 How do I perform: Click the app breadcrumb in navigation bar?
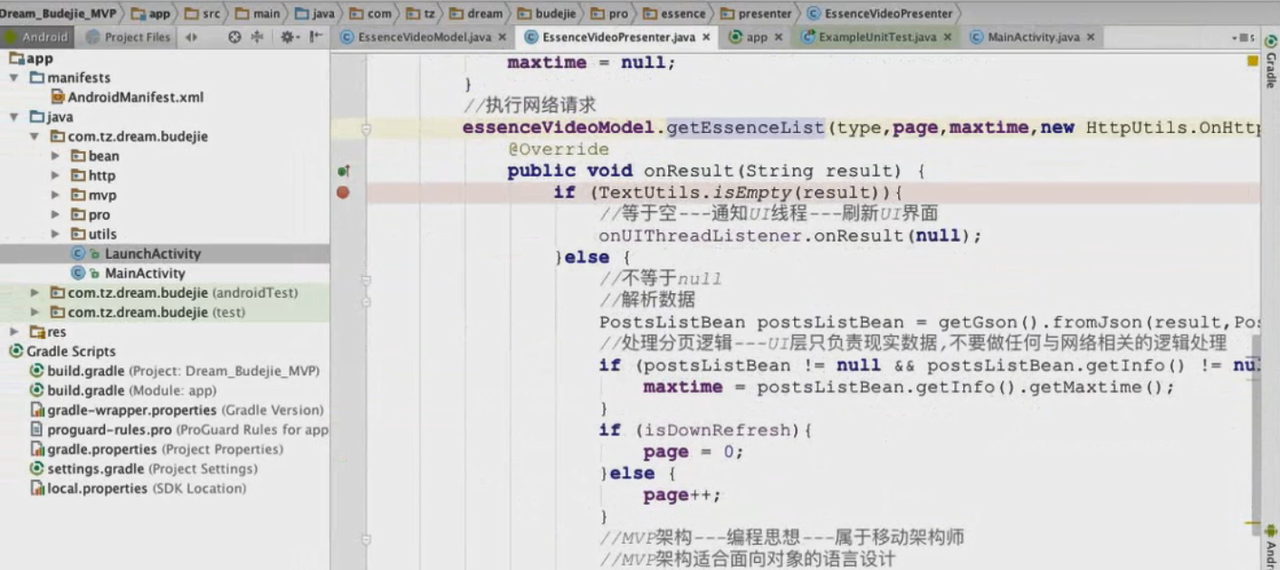pyautogui.click(x=151, y=13)
